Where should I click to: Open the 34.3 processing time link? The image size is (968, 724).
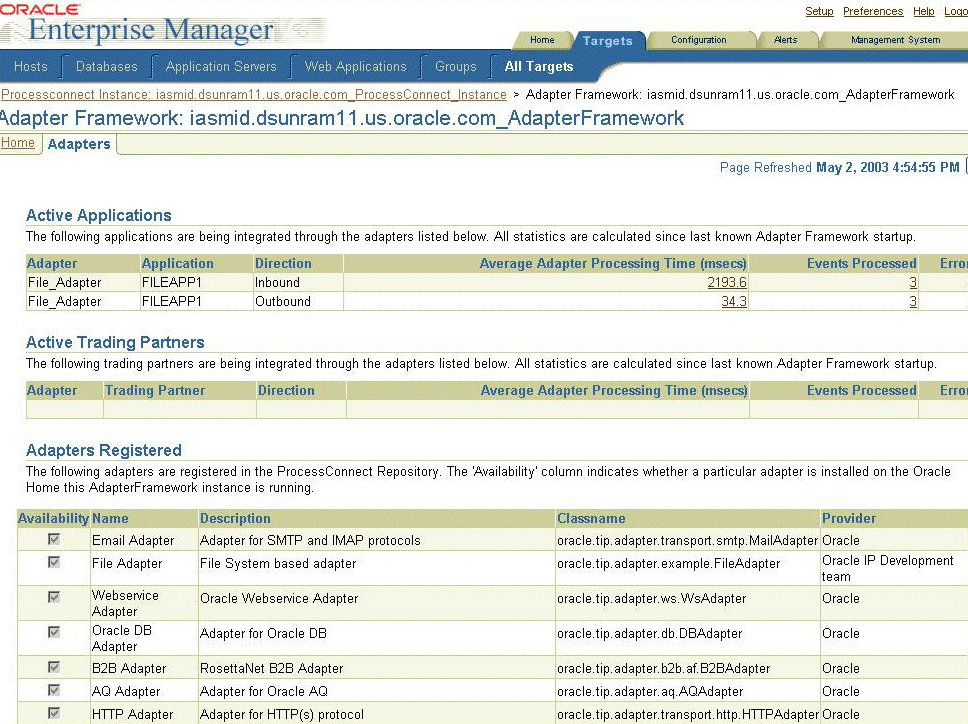pos(734,301)
